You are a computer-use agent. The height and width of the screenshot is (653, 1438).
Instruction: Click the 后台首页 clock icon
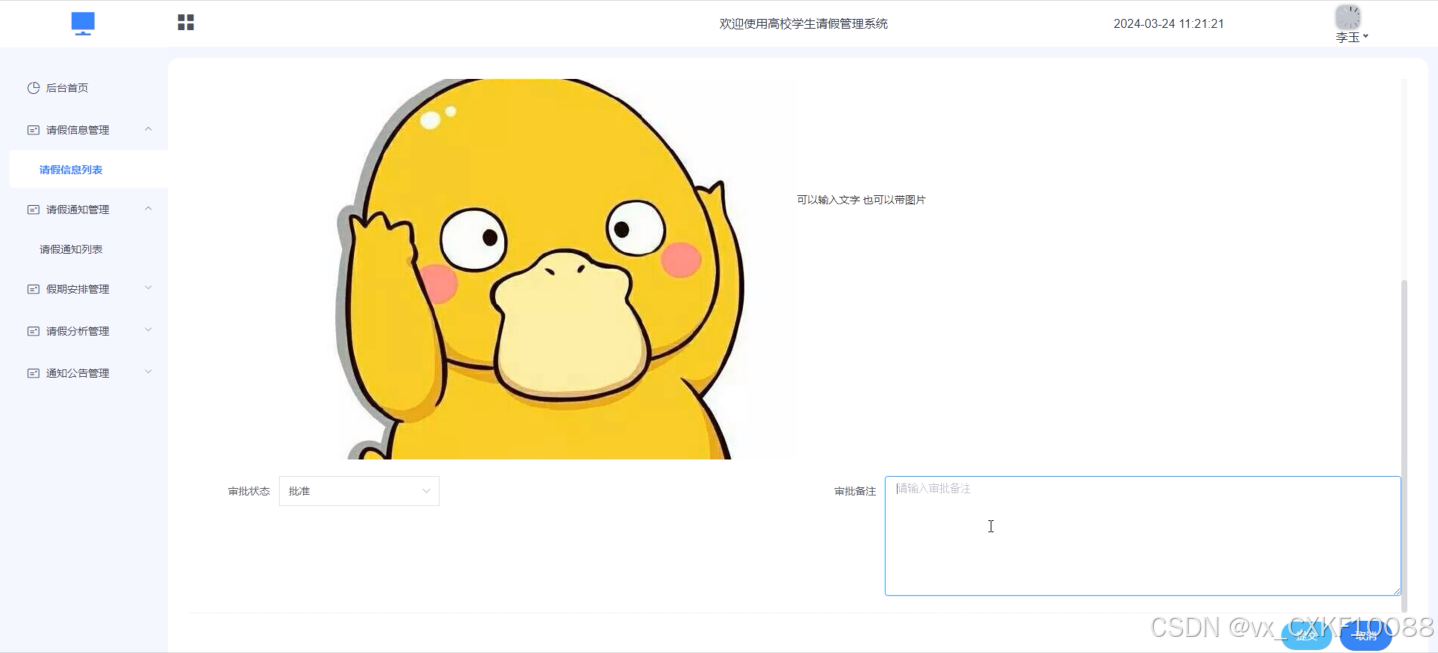pos(33,88)
